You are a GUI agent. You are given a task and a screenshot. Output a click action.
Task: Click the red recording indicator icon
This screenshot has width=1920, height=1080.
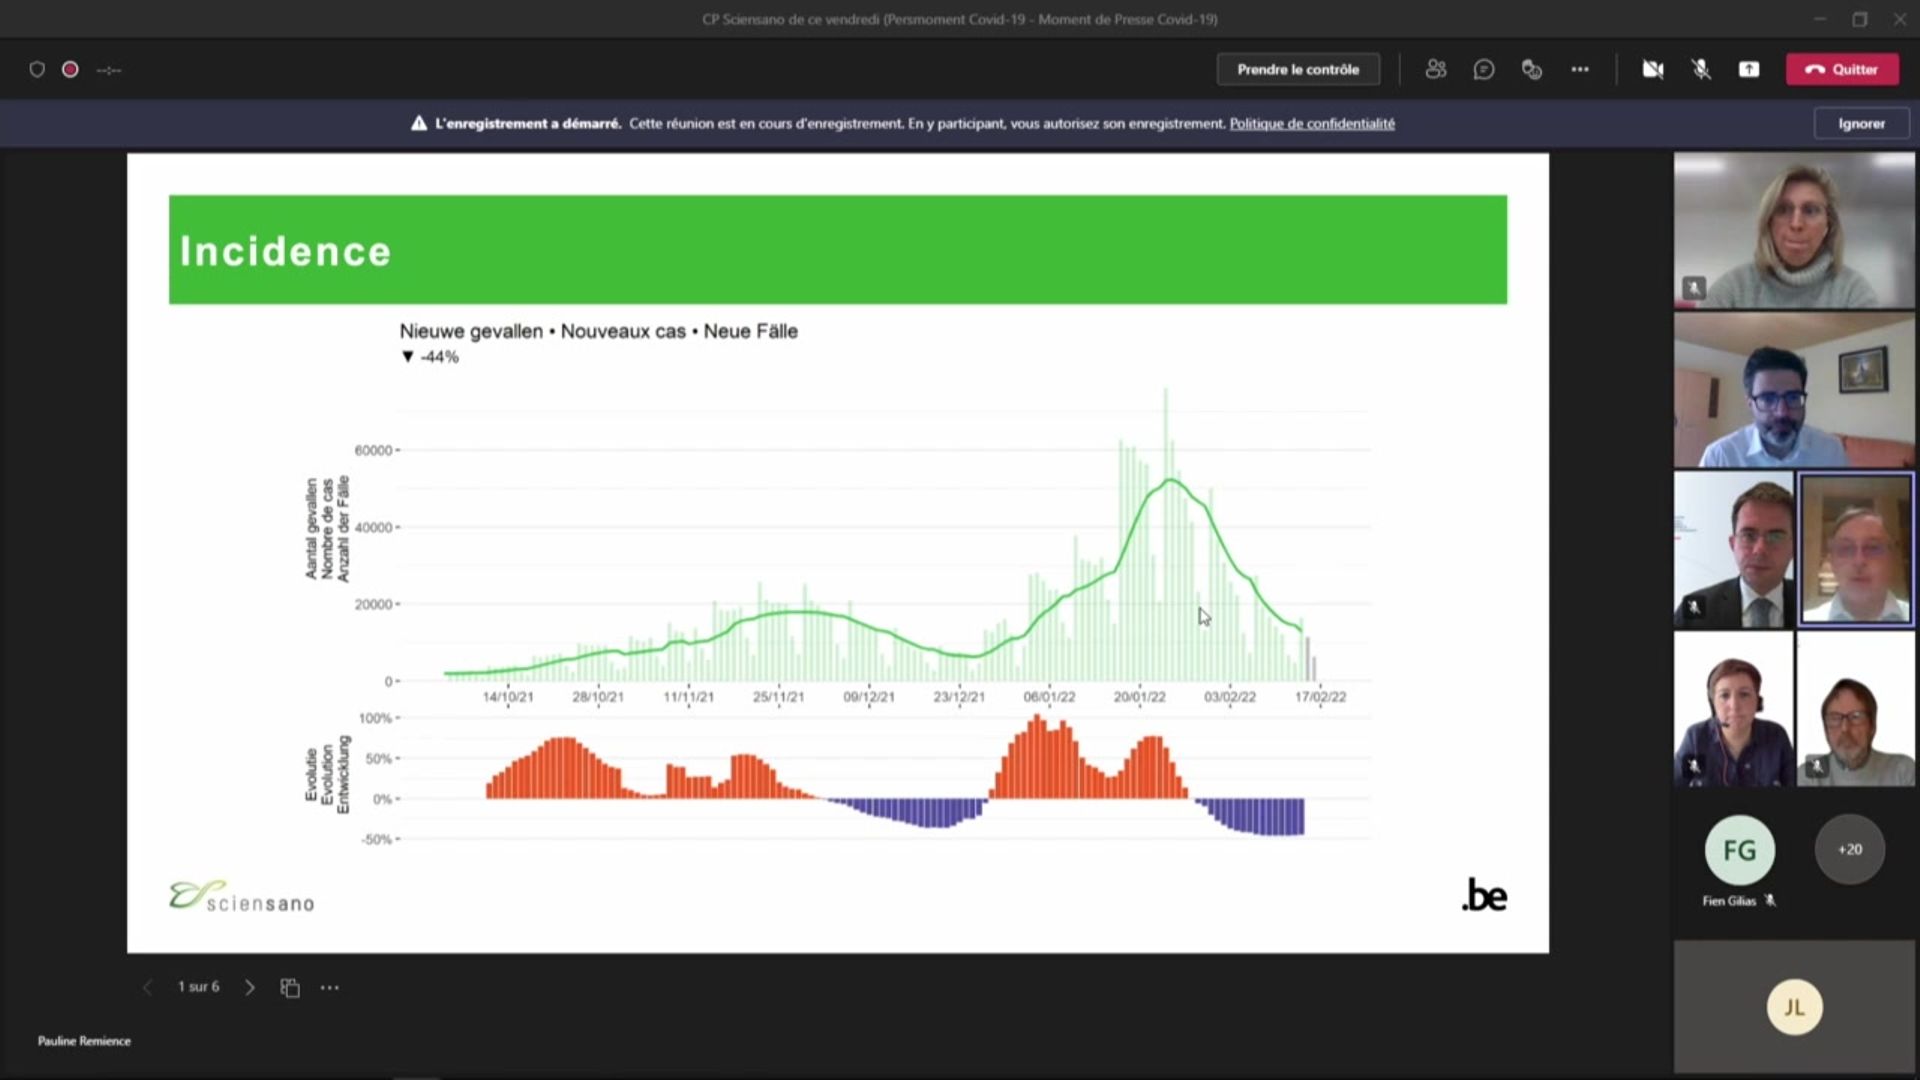point(70,69)
